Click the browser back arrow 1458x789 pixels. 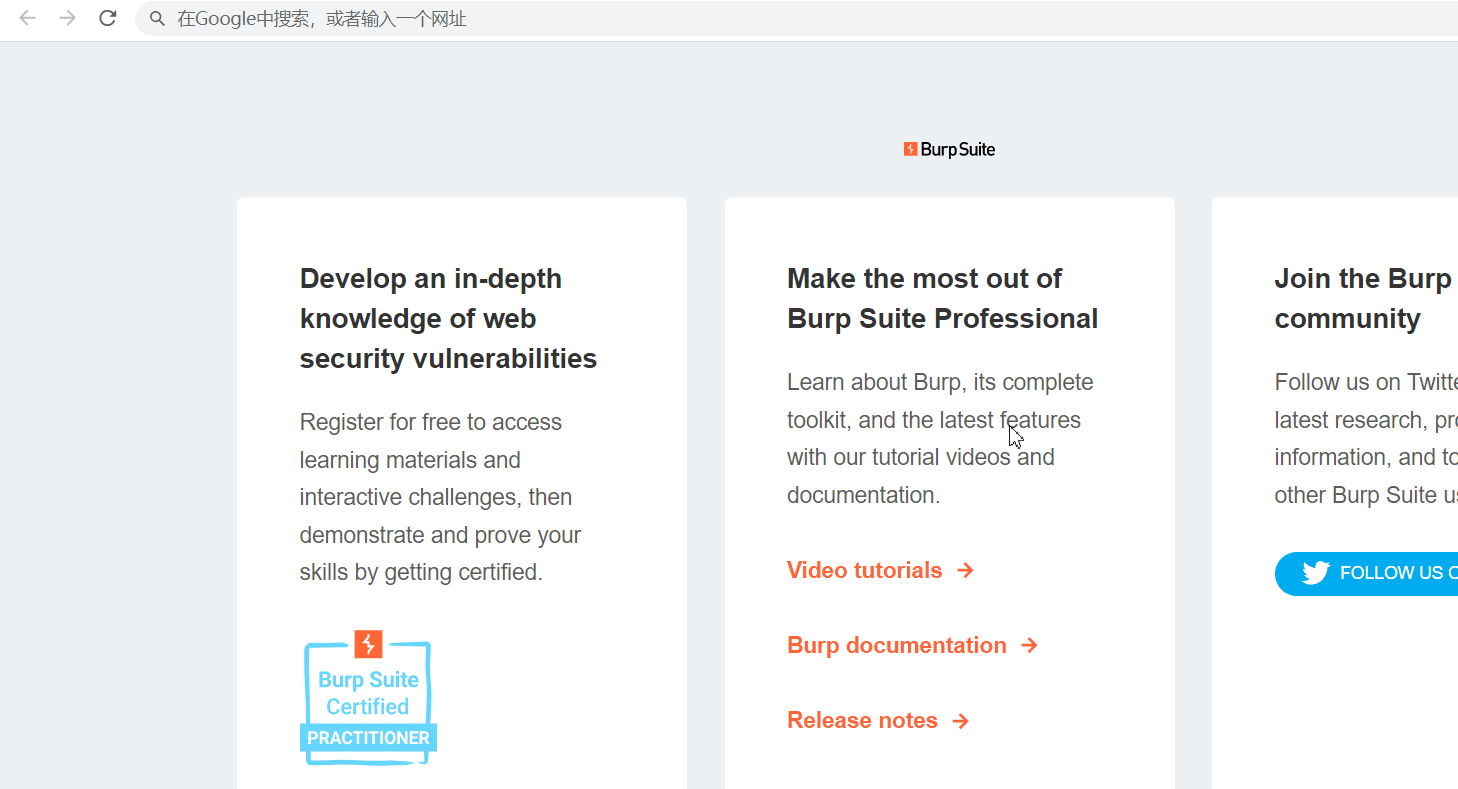pos(27,18)
